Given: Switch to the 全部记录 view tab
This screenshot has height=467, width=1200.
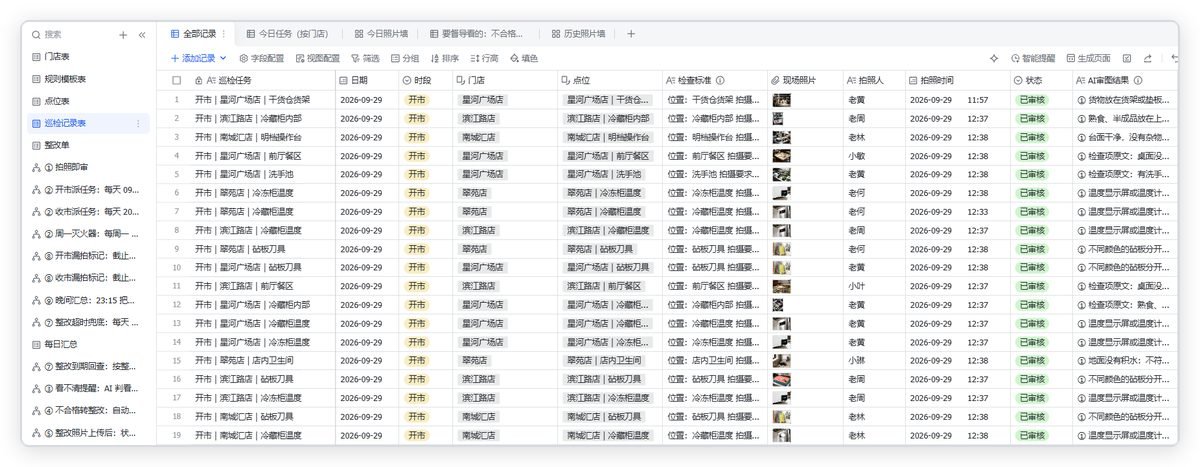Looking at the screenshot, I should tap(193, 33).
